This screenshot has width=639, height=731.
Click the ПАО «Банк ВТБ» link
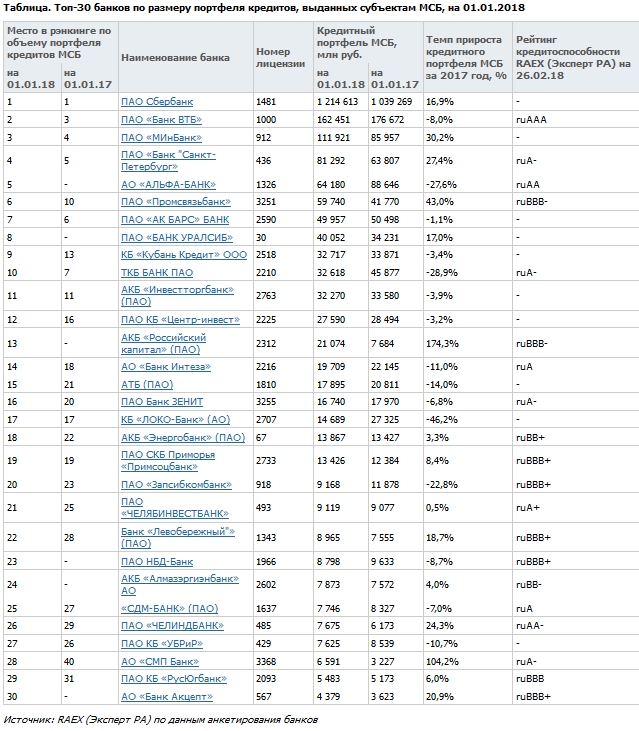(161, 119)
